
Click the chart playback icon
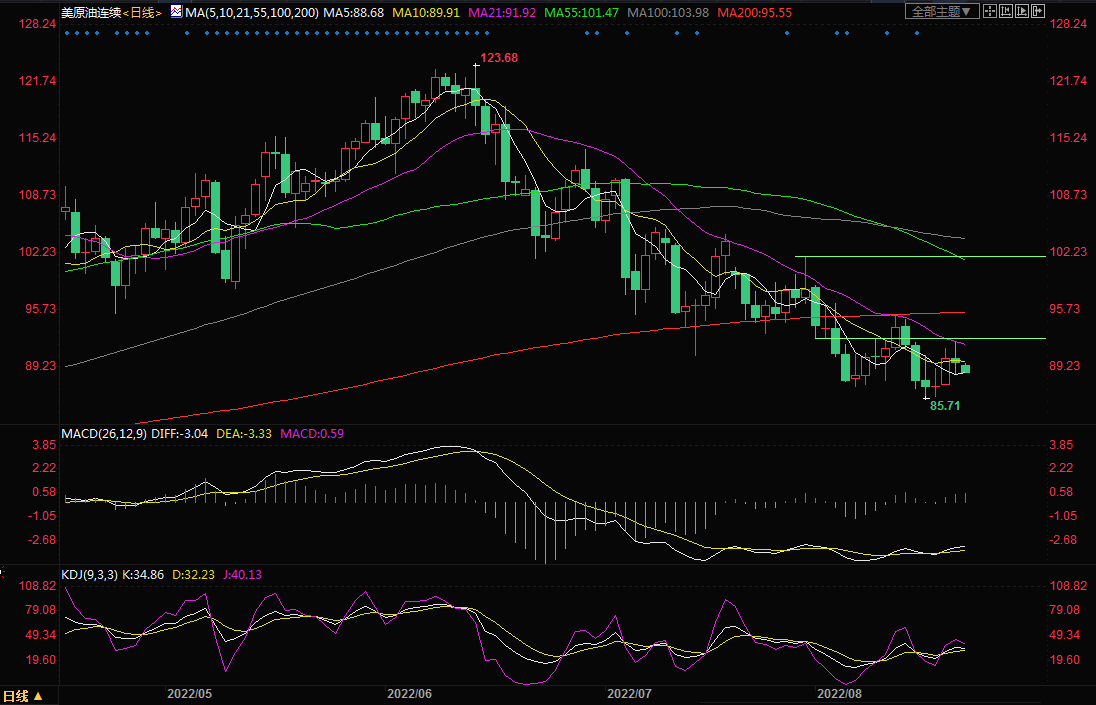click(1022, 11)
